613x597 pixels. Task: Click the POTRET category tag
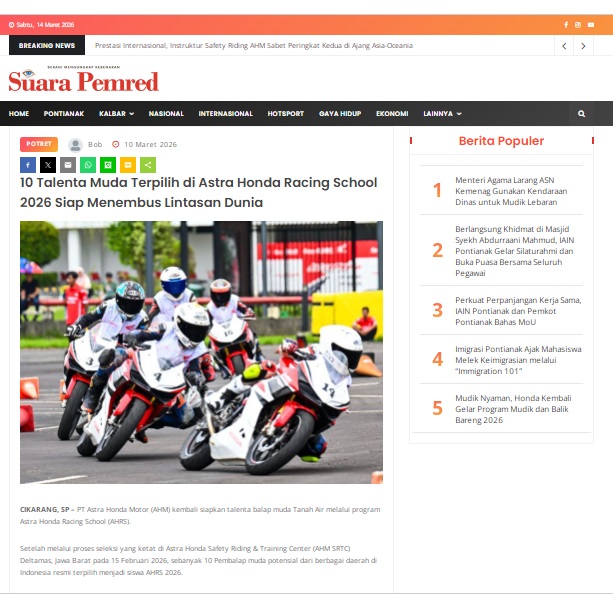[x=39, y=144]
